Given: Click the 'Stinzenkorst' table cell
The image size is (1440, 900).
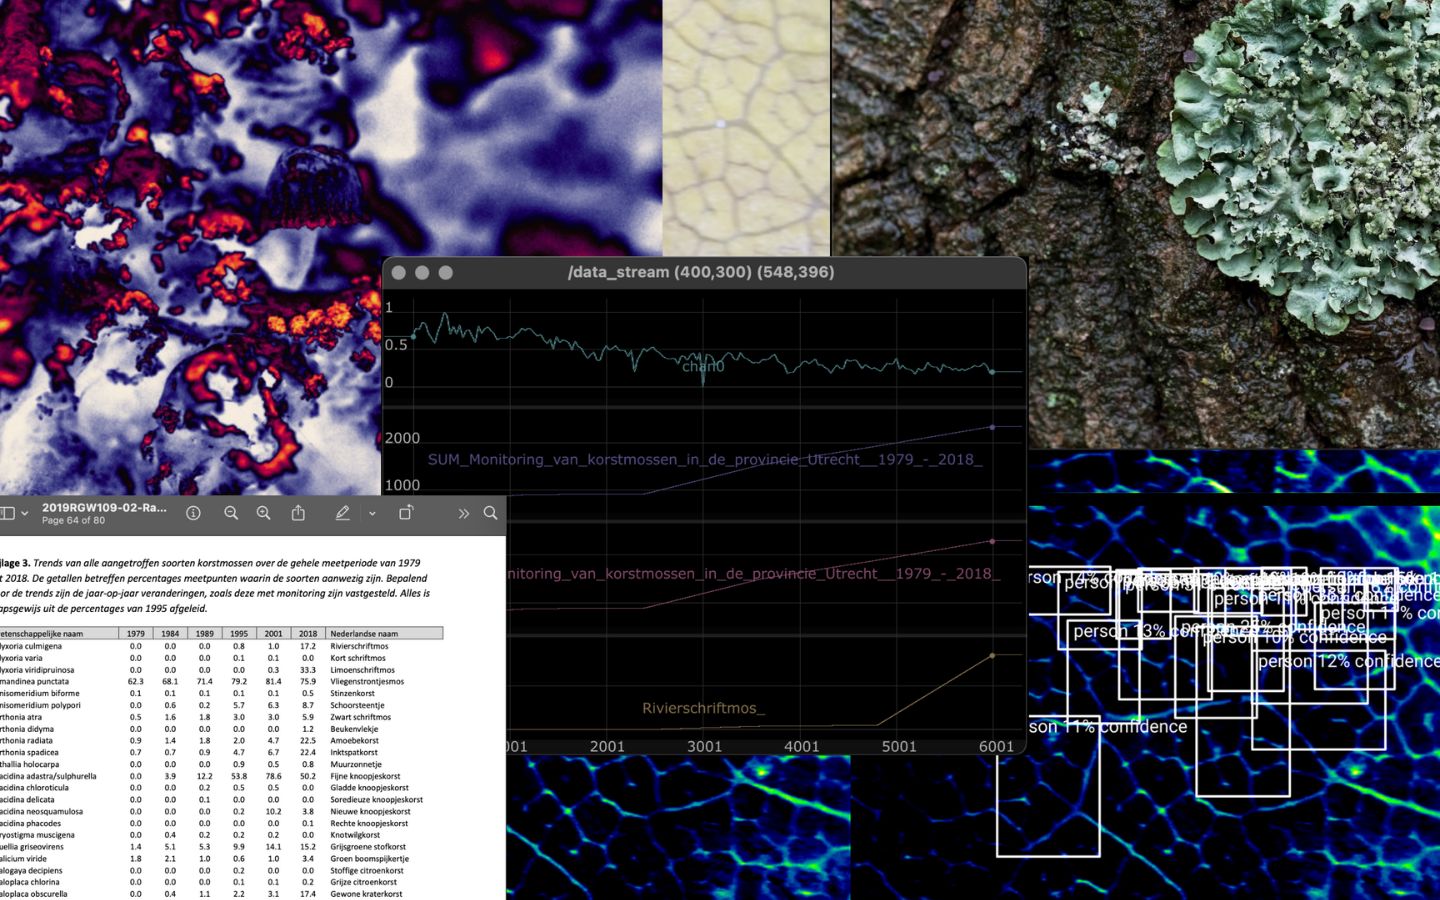Looking at the screenshot, I should coord(353,693).
